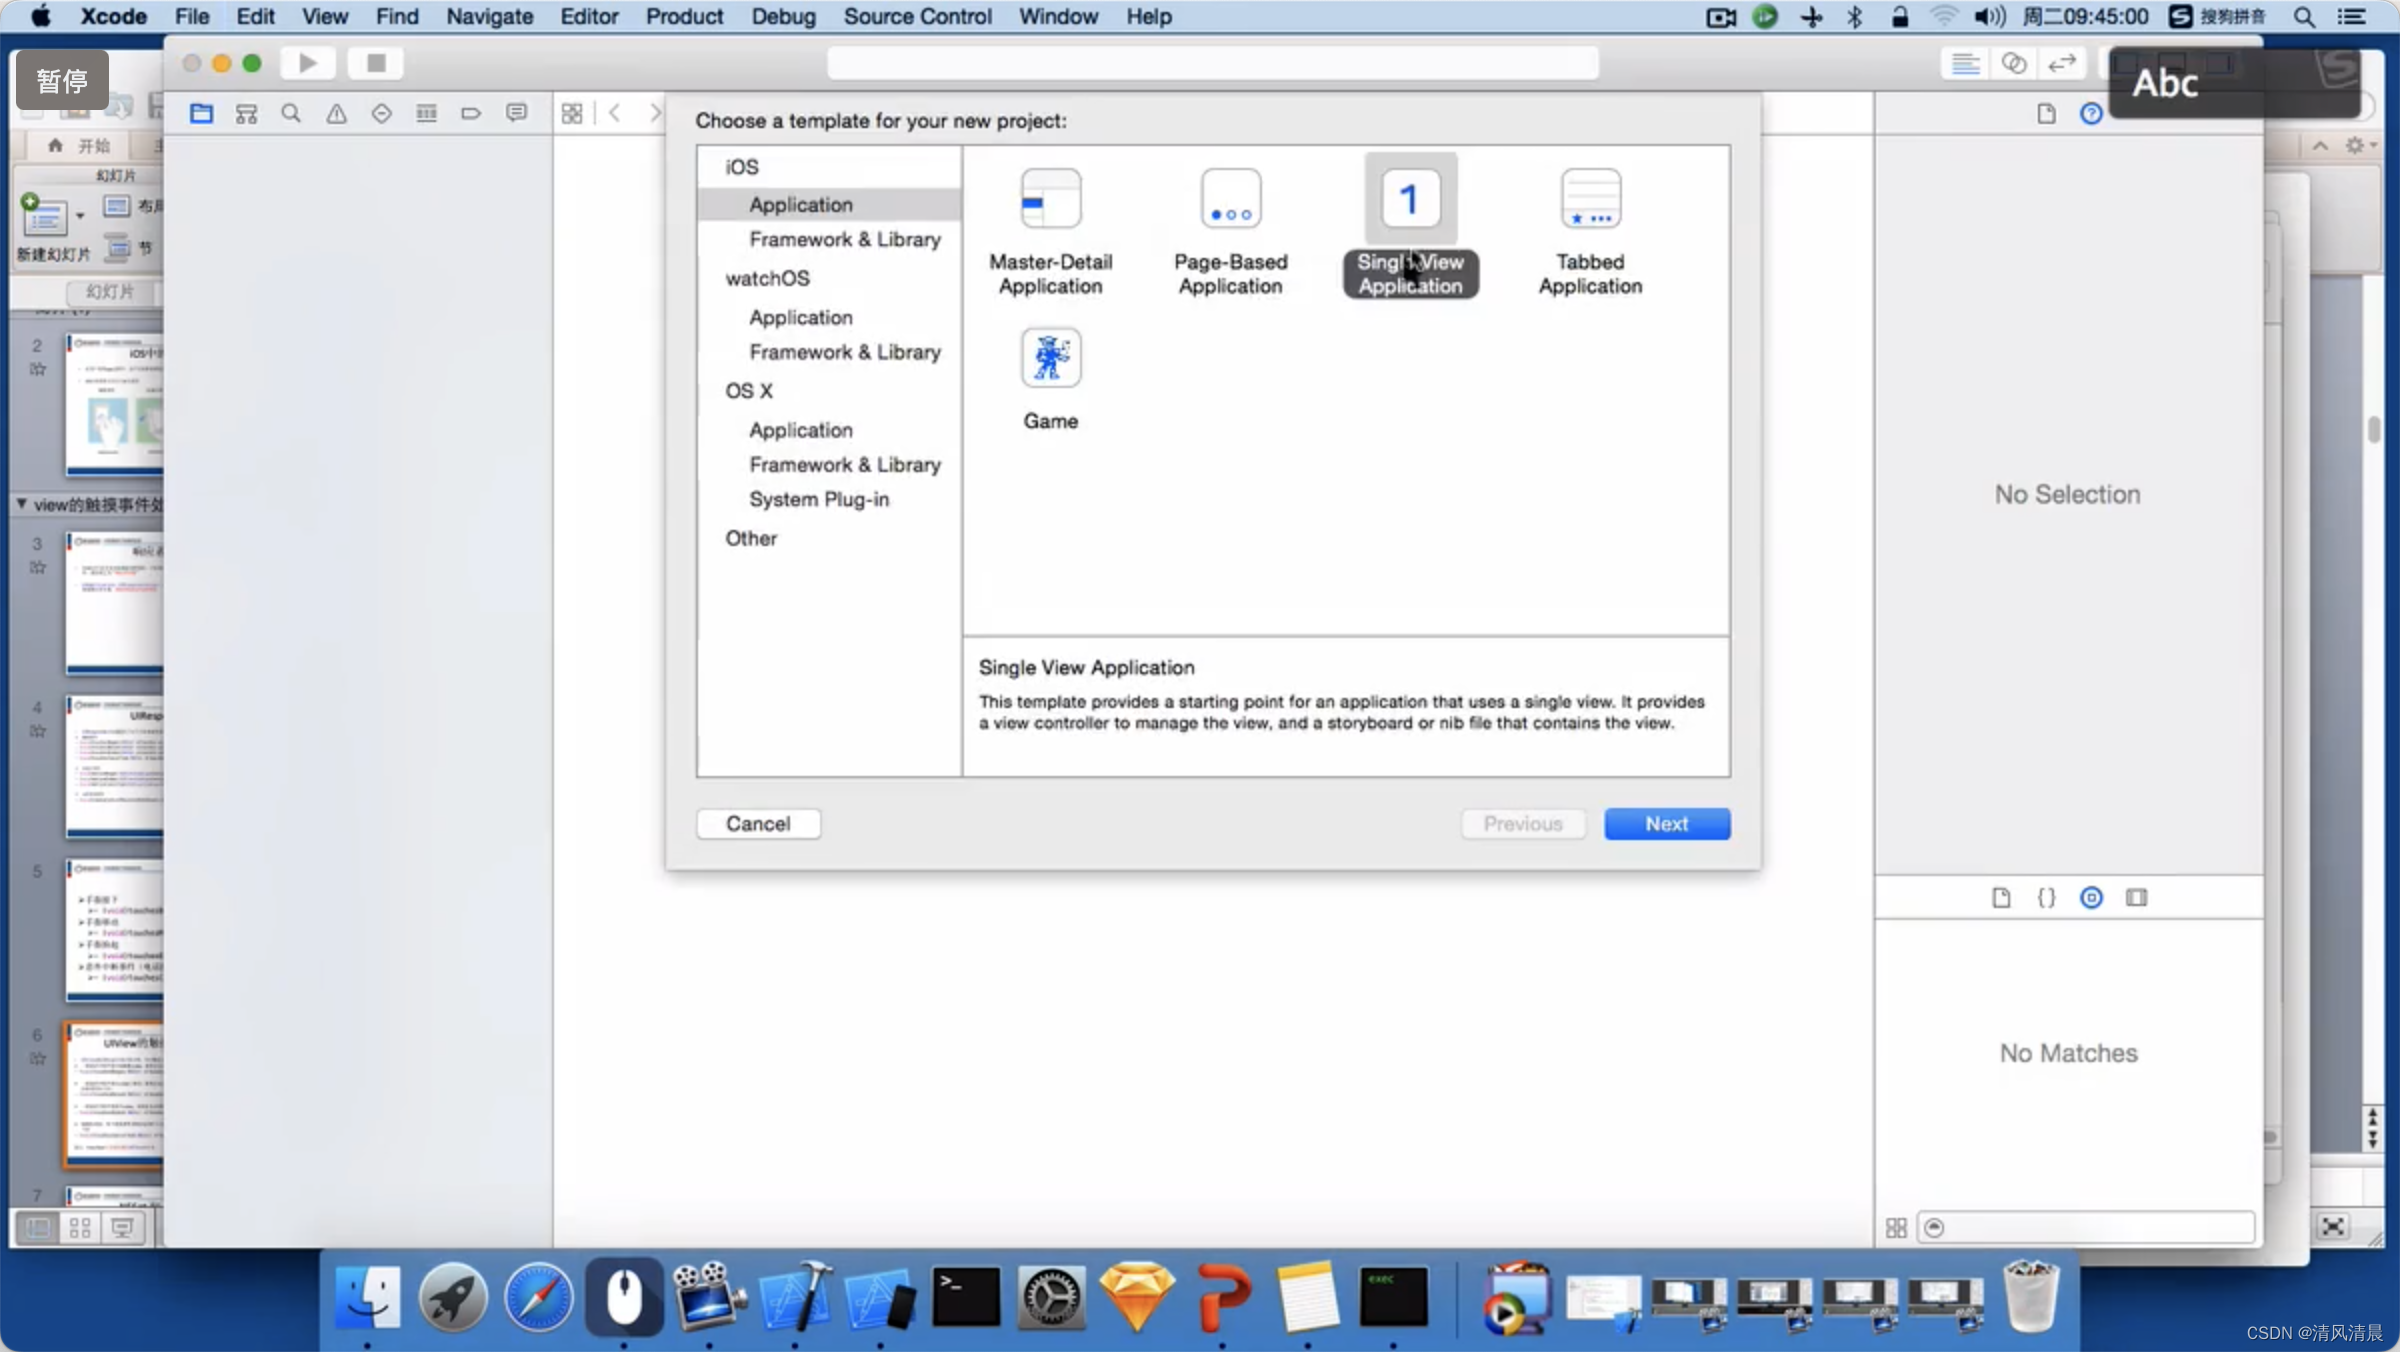This screenshot has height=1352, width=2400.
Task: Open the Debug menu
Action: 783,16
